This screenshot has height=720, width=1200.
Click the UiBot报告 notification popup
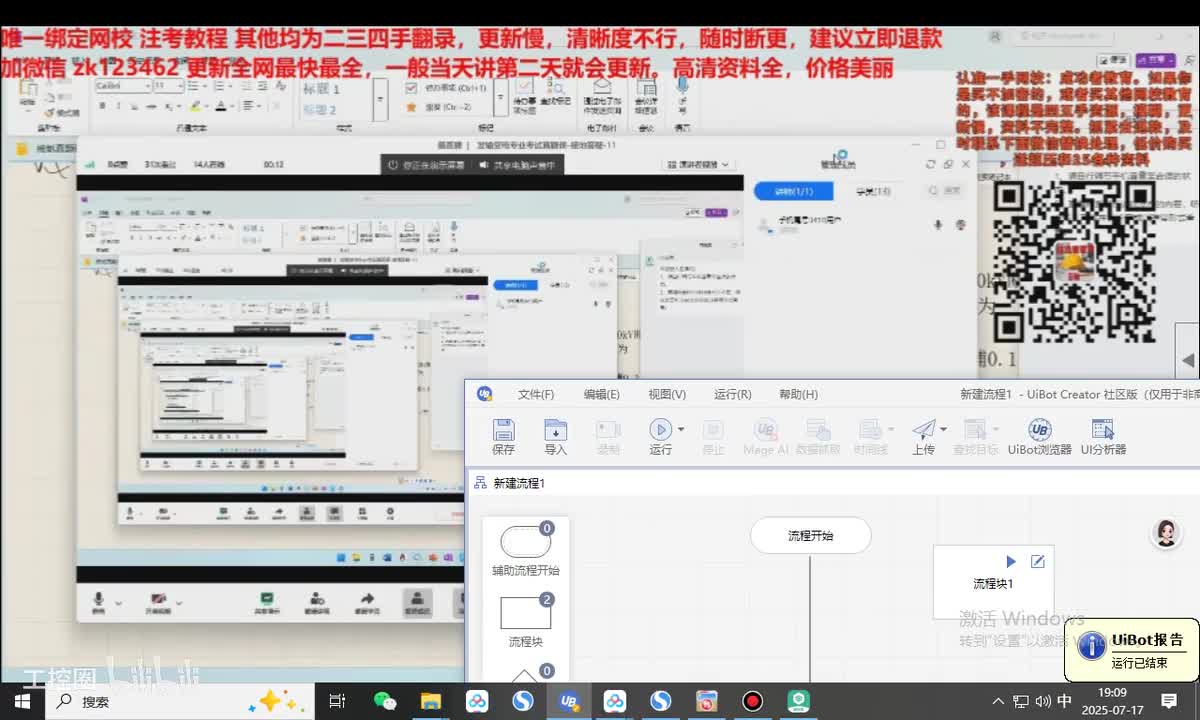tap(1131, 650)
